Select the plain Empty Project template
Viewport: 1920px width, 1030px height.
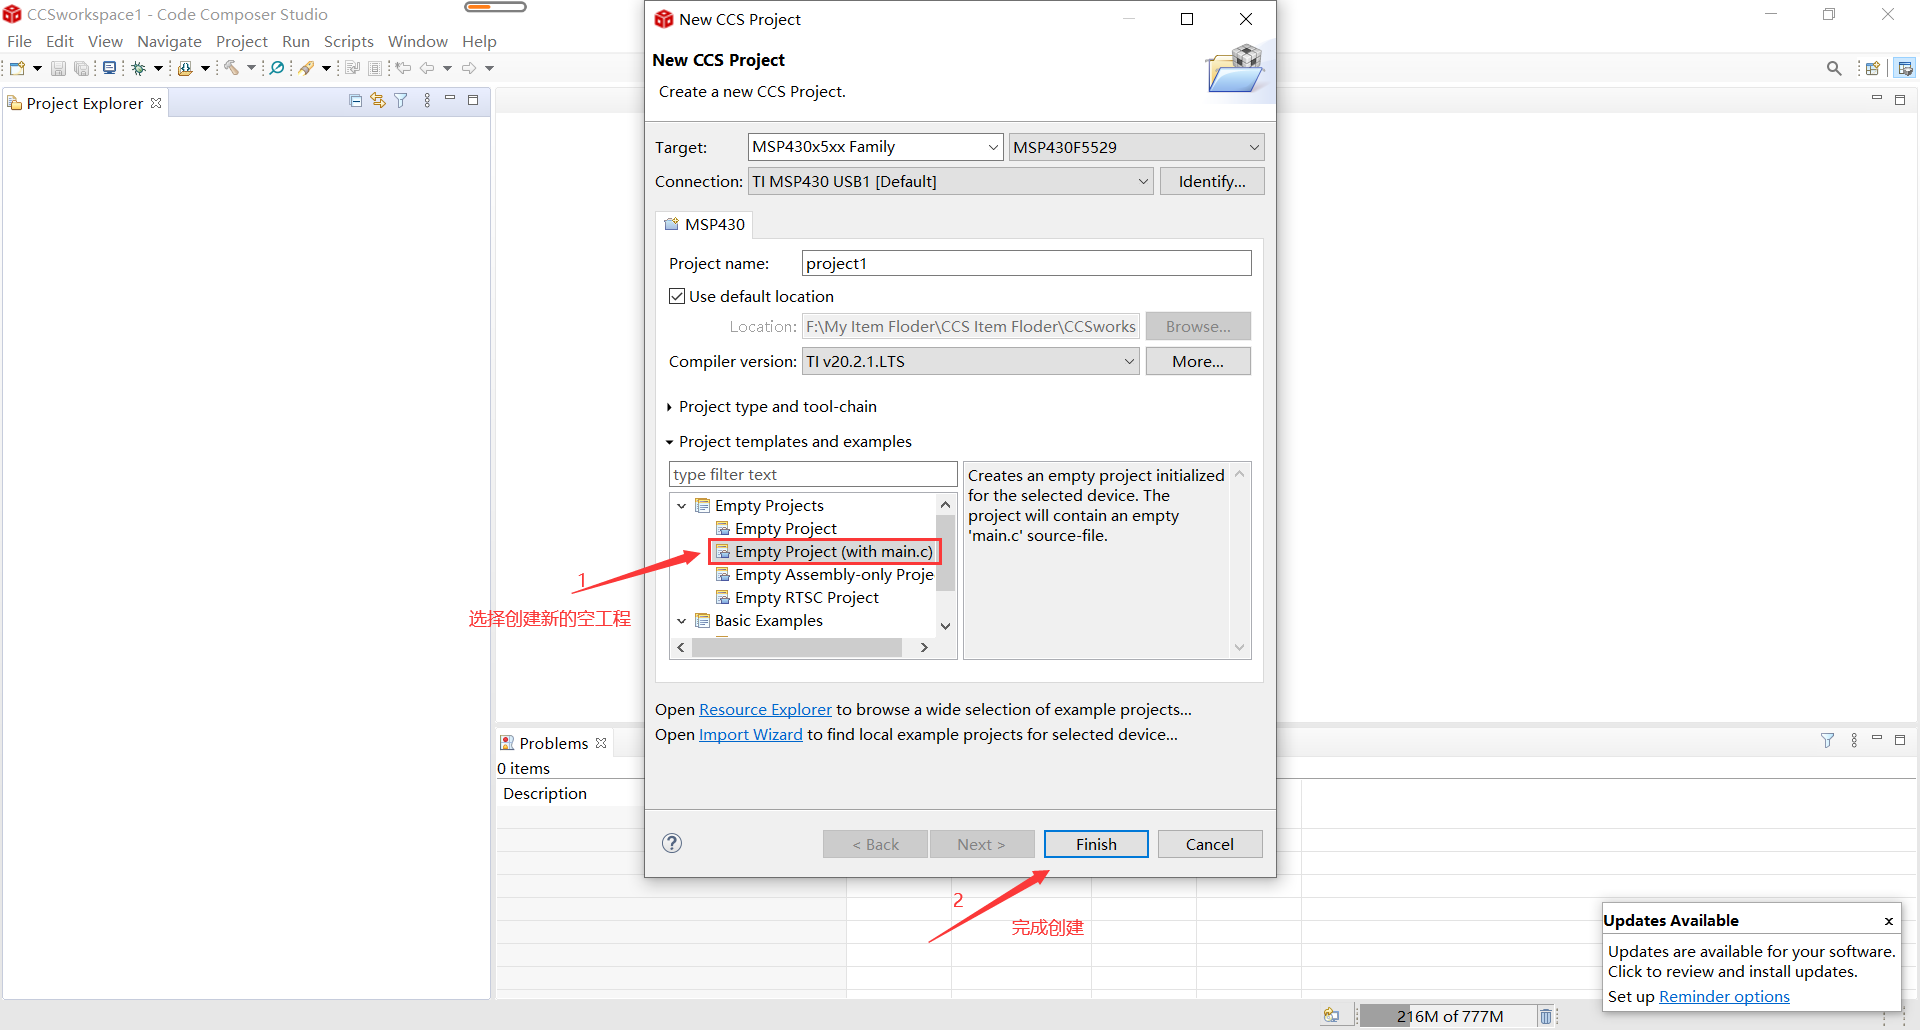point(776,529)
